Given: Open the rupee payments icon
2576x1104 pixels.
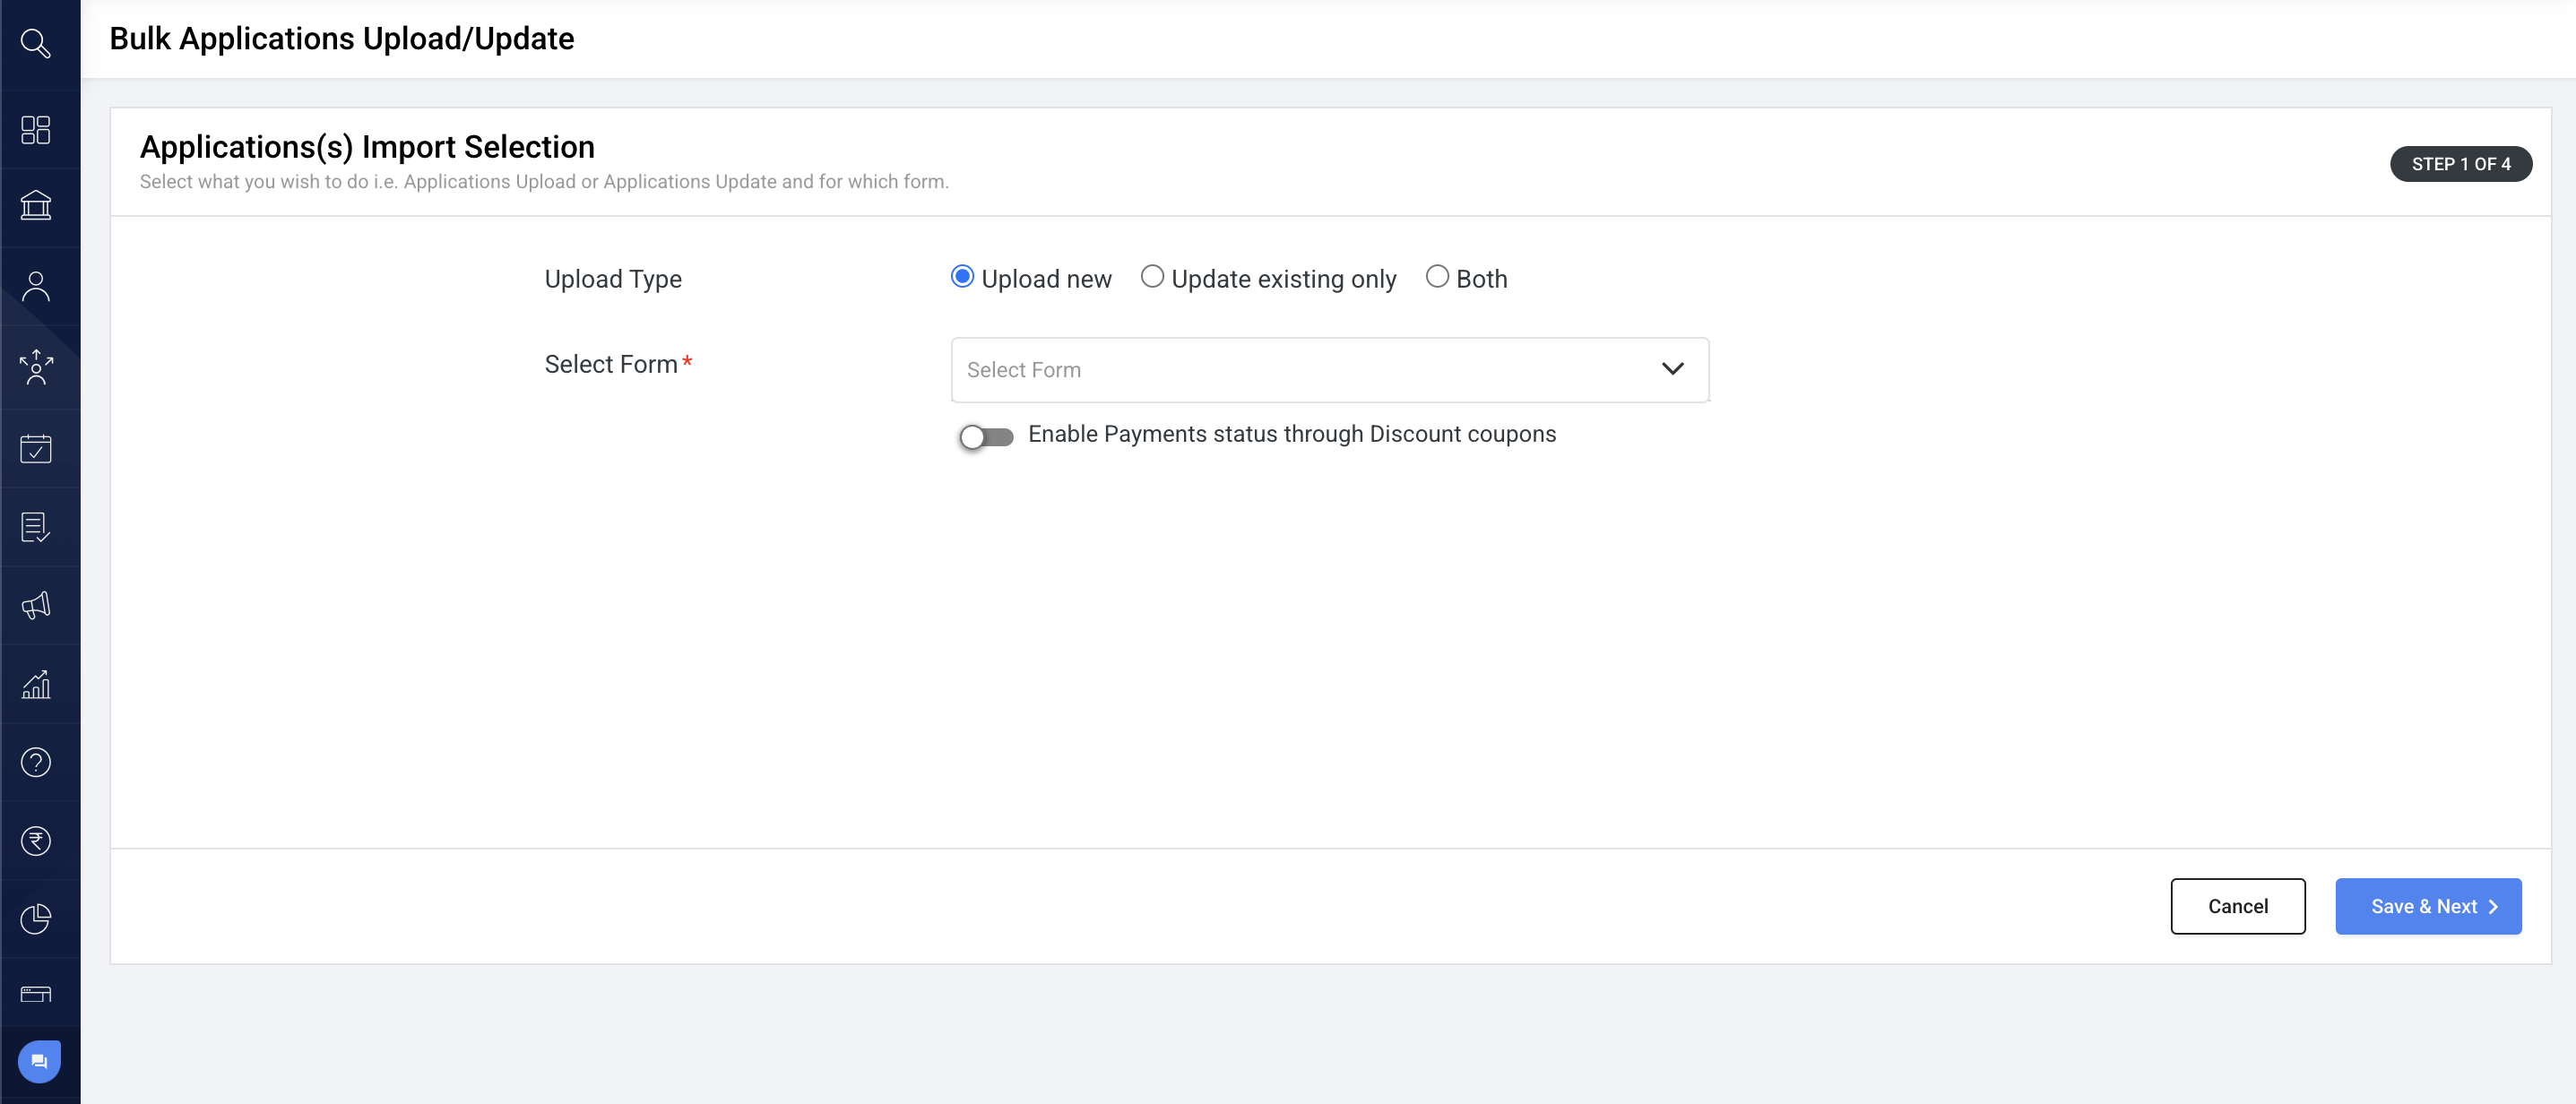Looking at the screenshot, I should [x=36, y=841].
